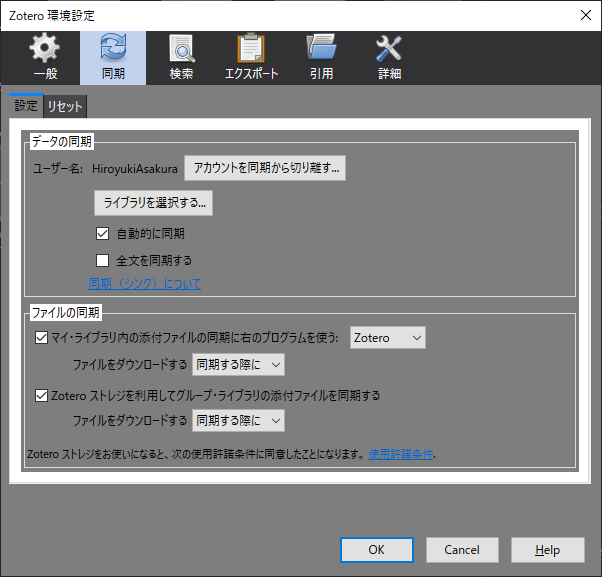Open the エクスポート clipboard pane
Screen dimensions: 602x577
coord(251,58)
